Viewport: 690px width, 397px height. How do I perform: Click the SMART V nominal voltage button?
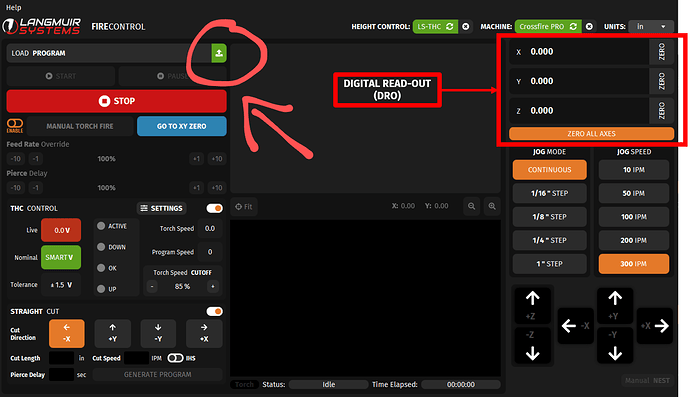[61, 257]
